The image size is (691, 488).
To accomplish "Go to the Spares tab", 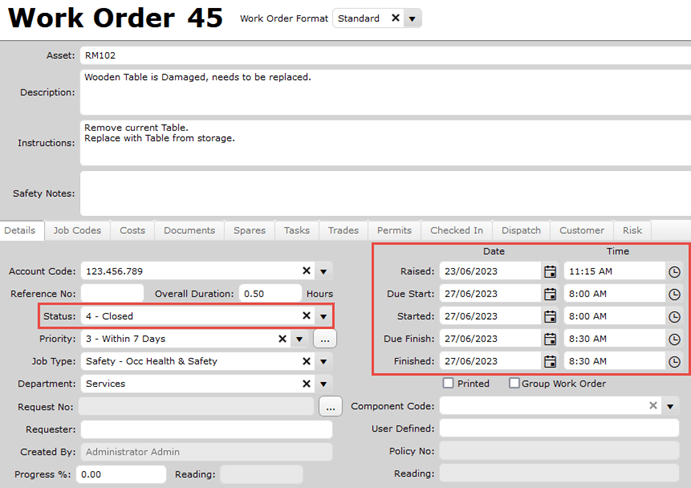I will coord(249,231).
